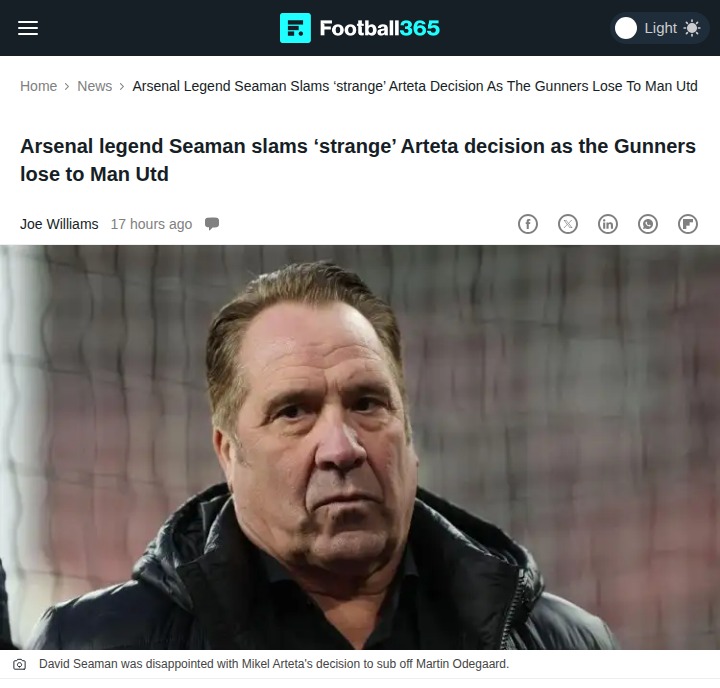Click the main article headline
Screen dimensions: 720x688
click(358, 160)
